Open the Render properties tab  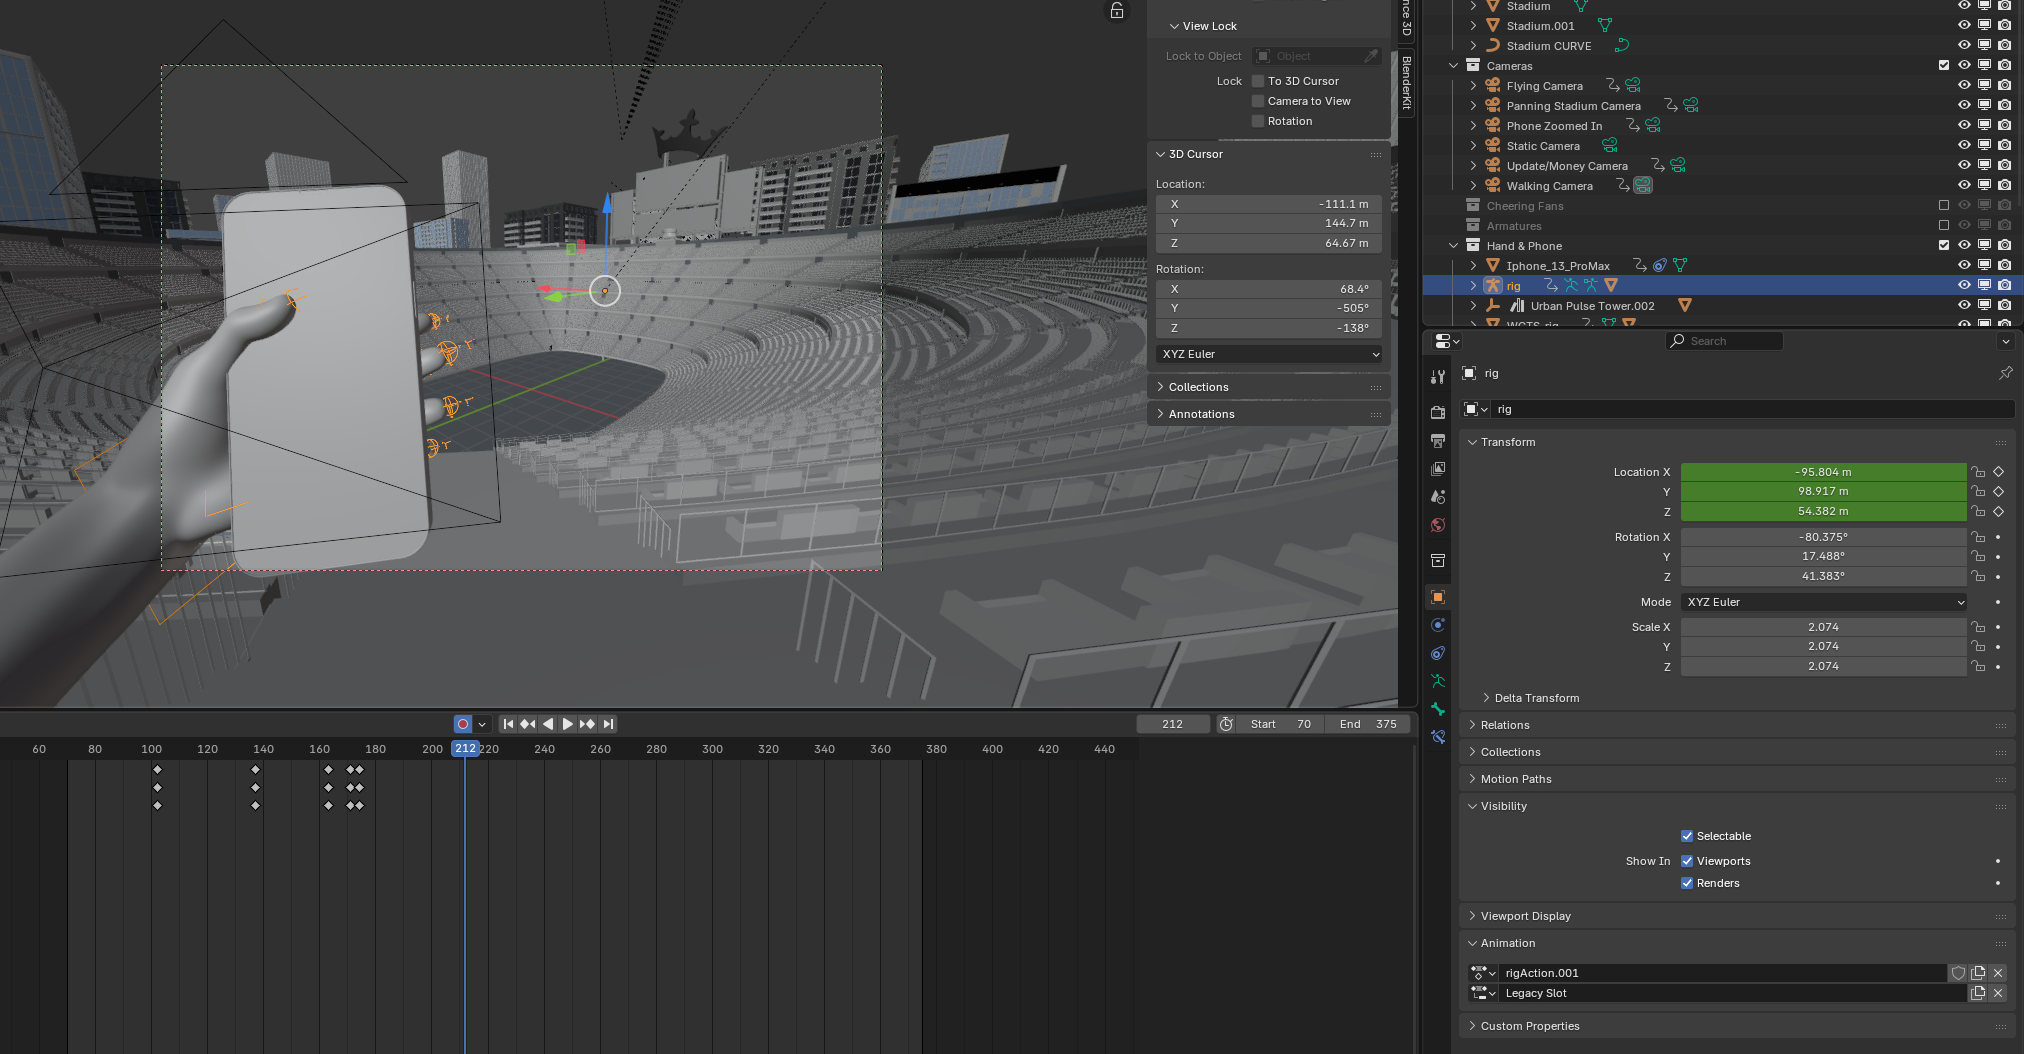[x=1438, y=412]
